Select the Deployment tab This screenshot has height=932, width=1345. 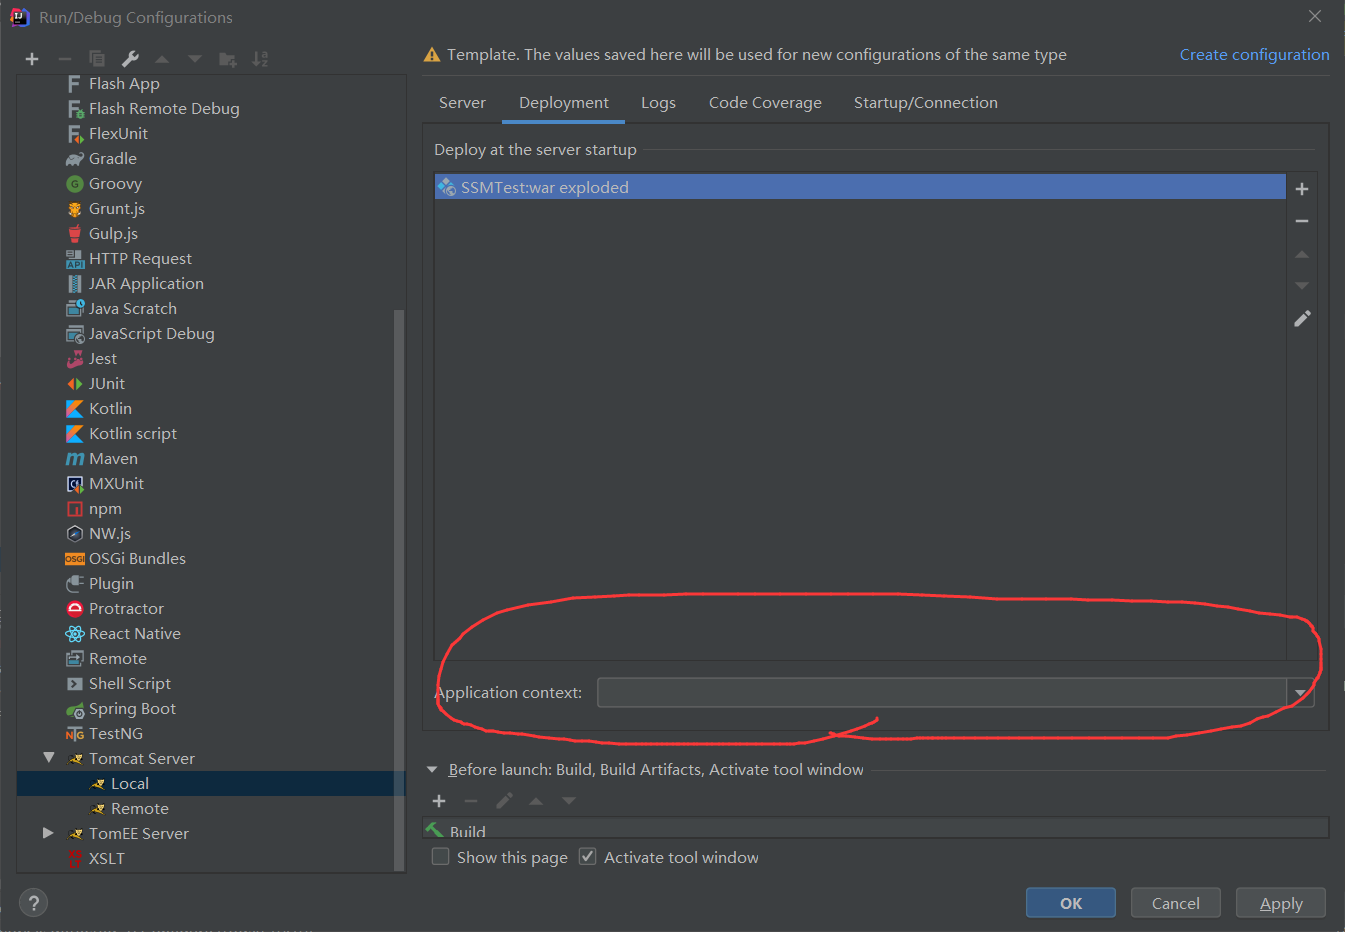tap(564, 103)
